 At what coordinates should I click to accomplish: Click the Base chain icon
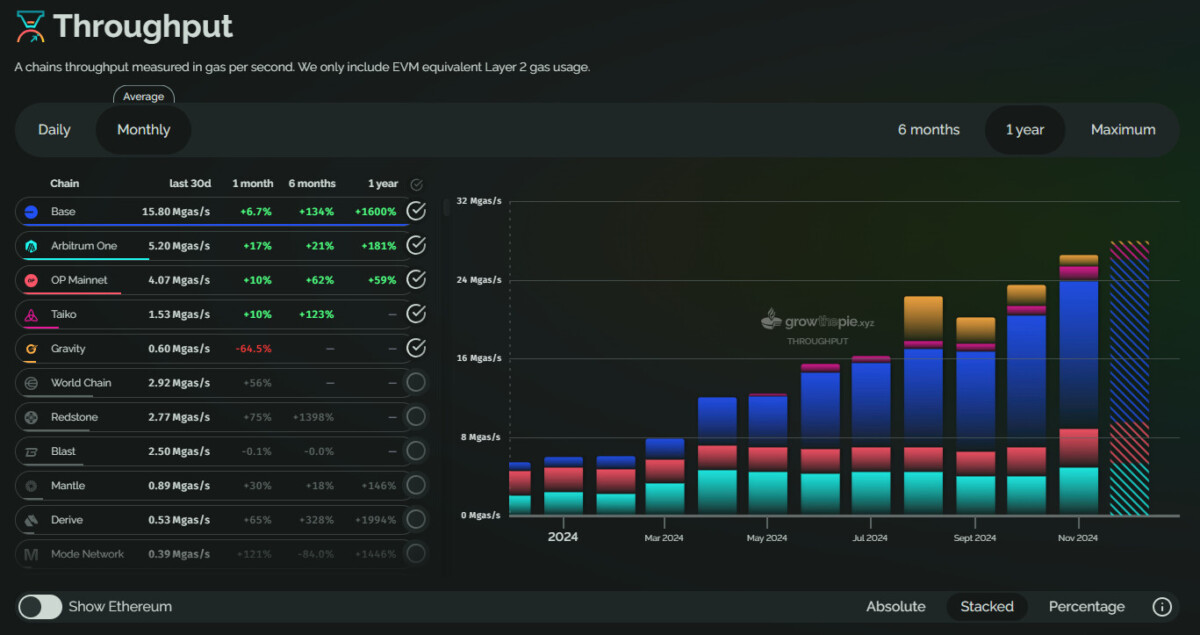[x=31, y=212]
